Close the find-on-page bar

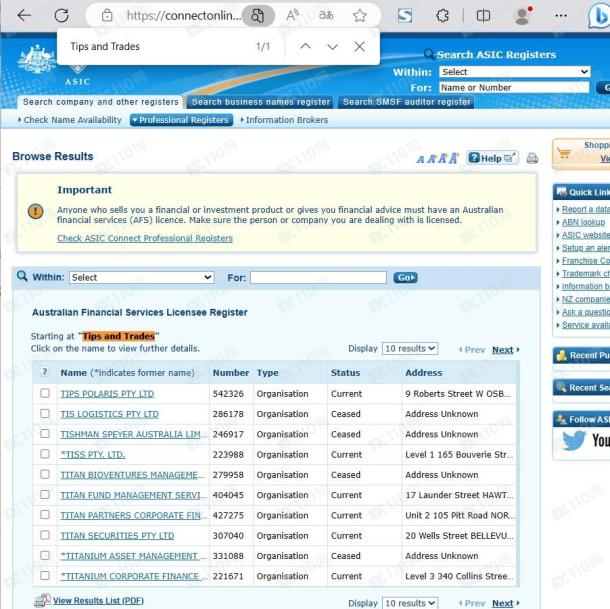(359, 47)
